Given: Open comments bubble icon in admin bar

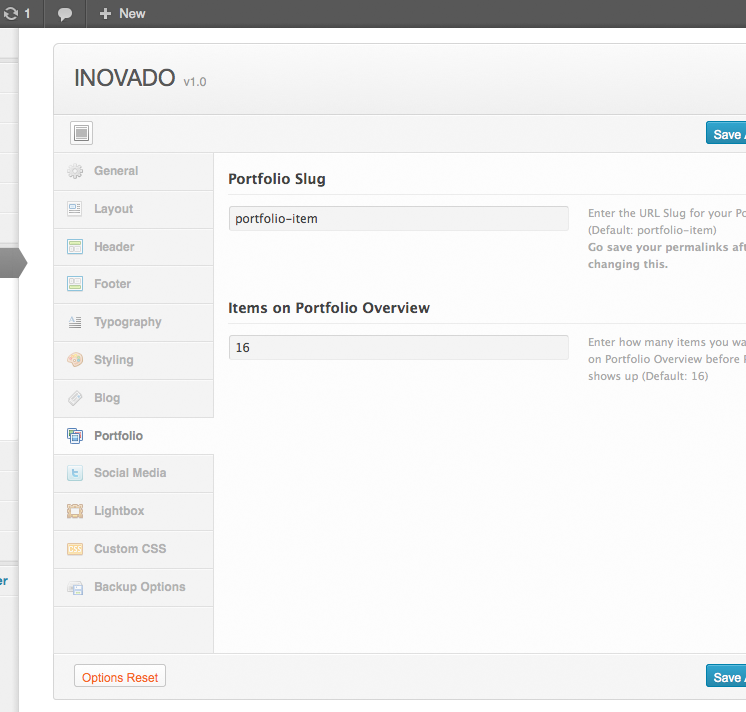Looking at the screenshot, I should [65, 14].
